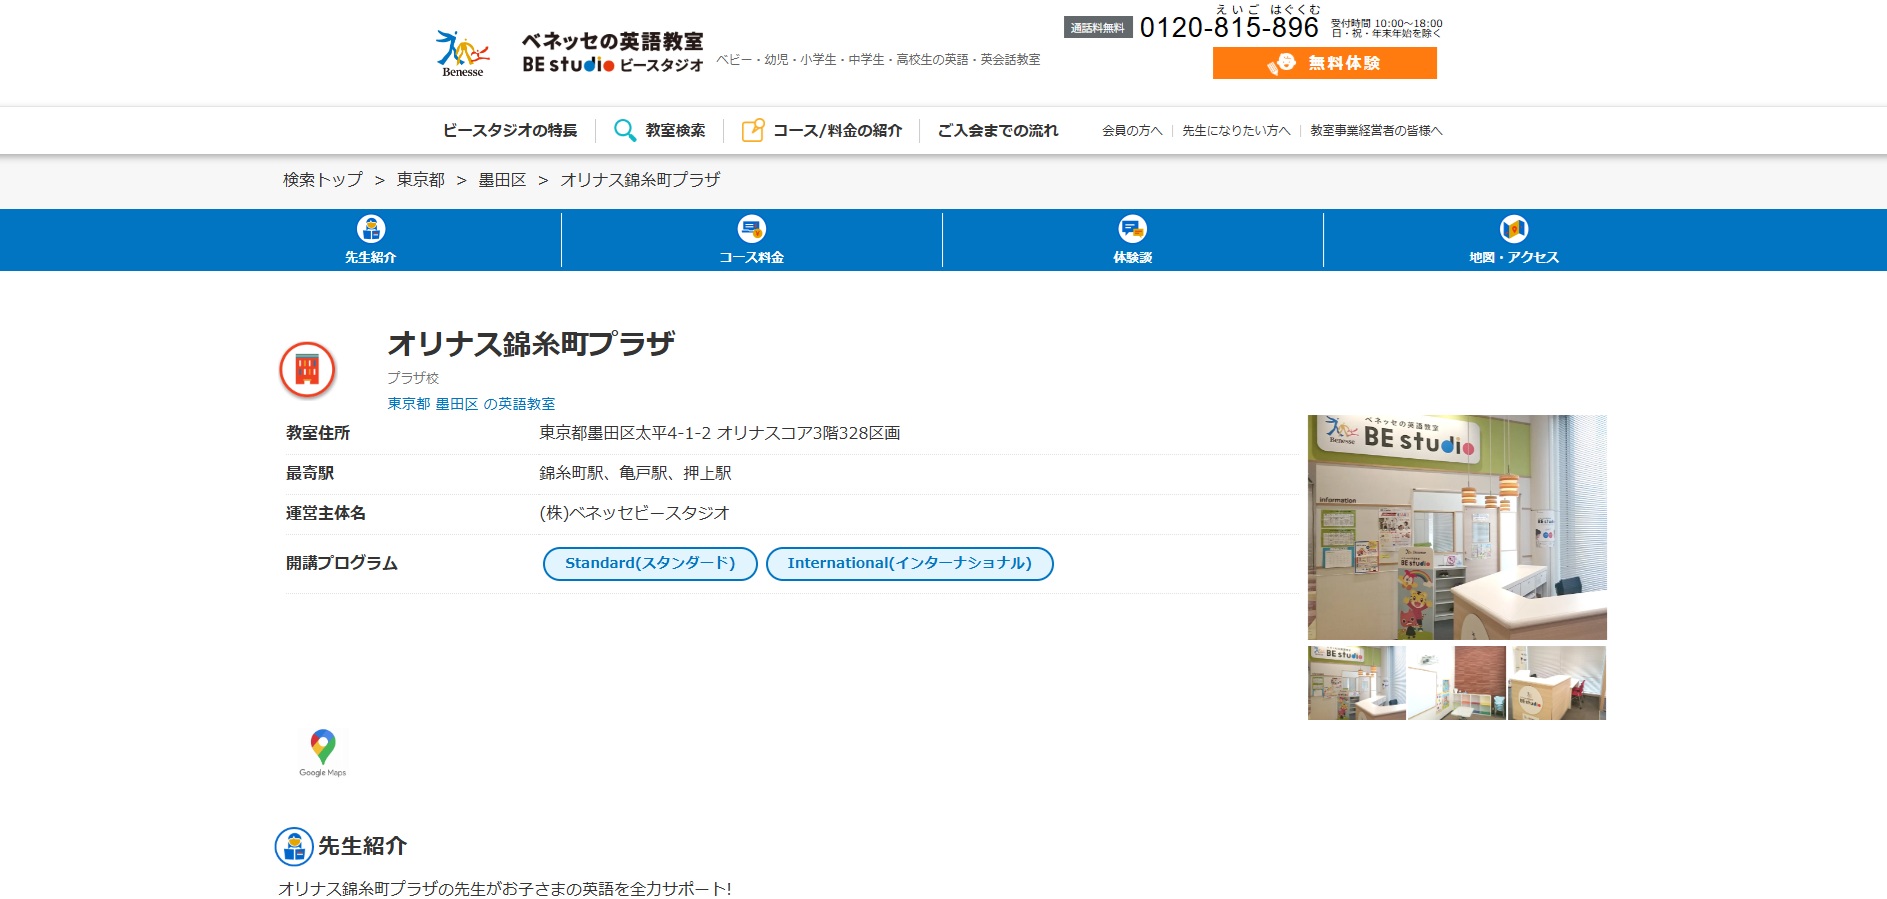Click the 運営主体名 row label
Image resolution: width=1887 pixels, height=899 pixels.
pos(326,513)
